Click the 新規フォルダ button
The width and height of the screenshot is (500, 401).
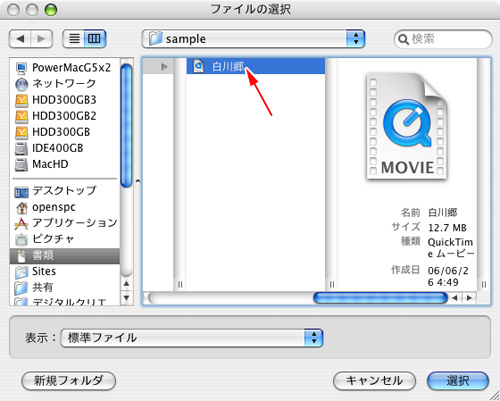coord(69,381)
